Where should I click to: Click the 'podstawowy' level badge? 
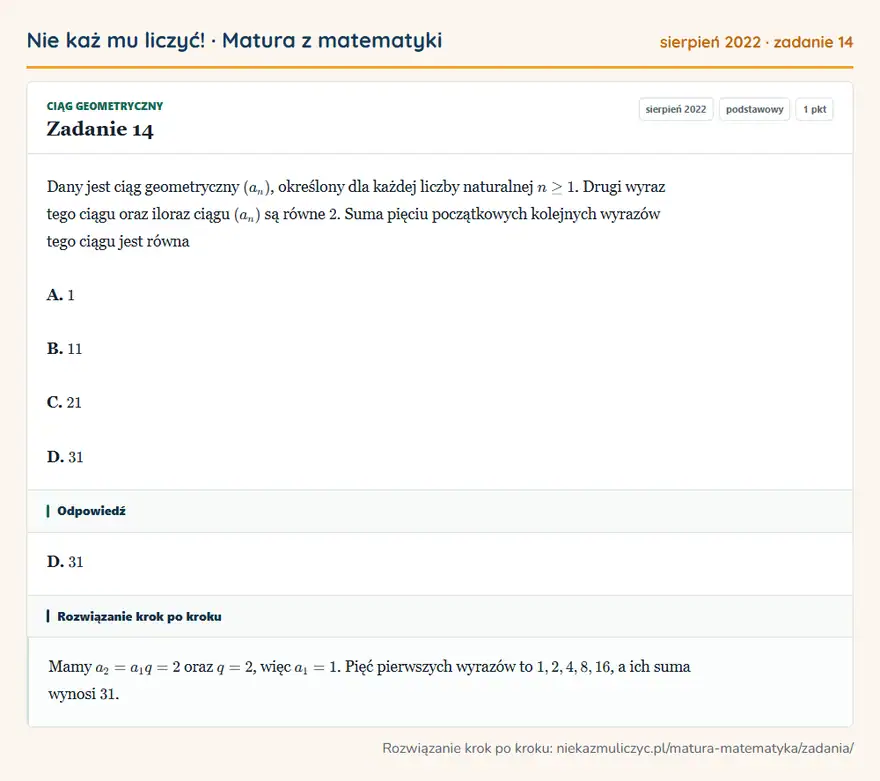(754, 109)
